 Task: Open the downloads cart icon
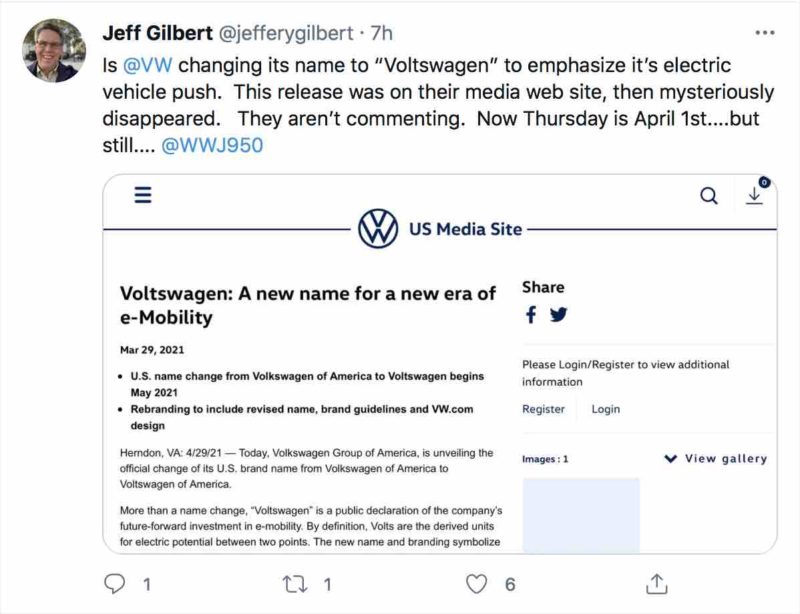(x=755, y=194)
